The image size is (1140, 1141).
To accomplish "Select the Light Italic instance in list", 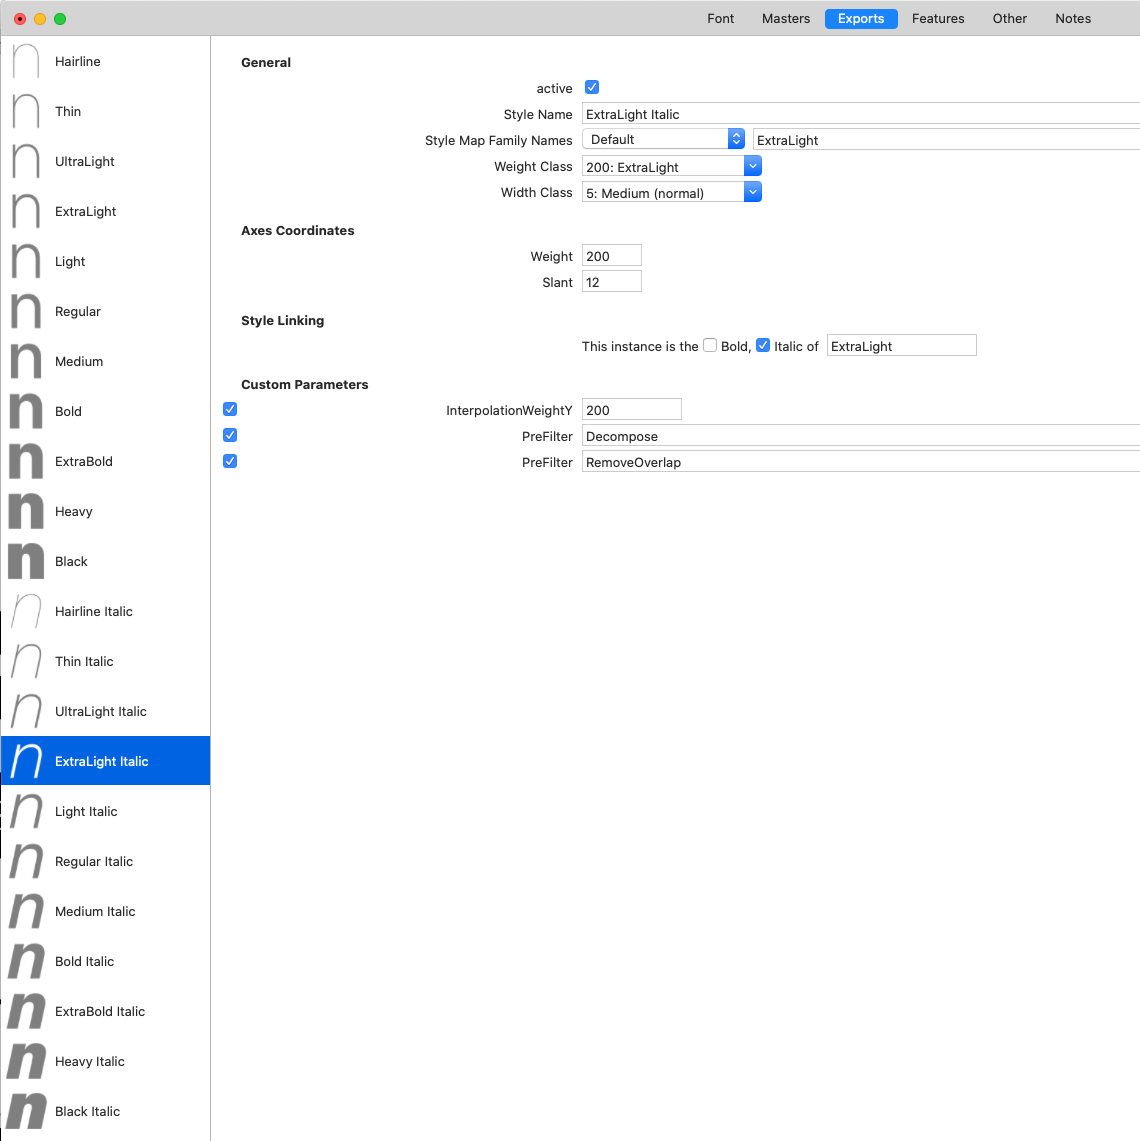I will pos(86,811).
